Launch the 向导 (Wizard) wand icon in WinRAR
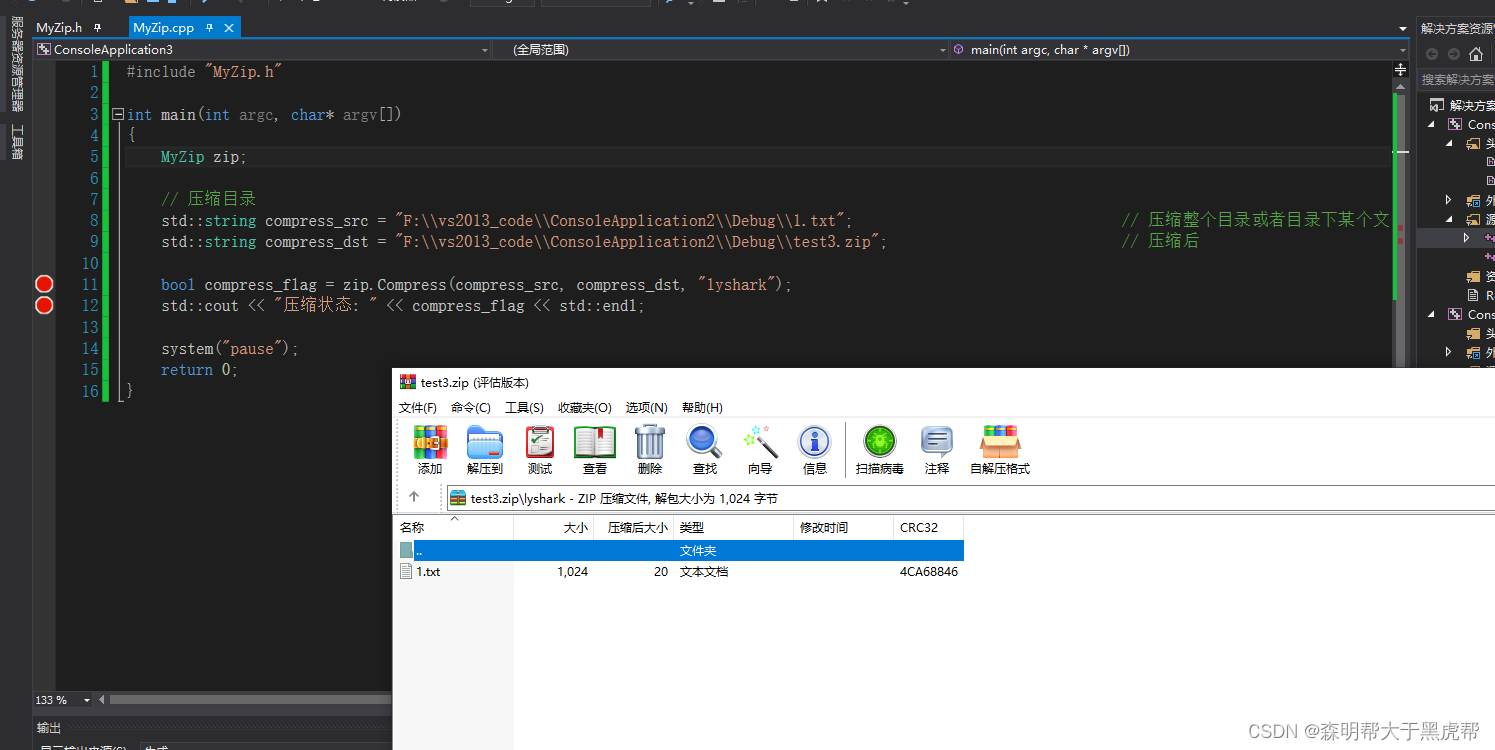The image size is (1495, 750). pyautogui.click(x=760, y=441)
